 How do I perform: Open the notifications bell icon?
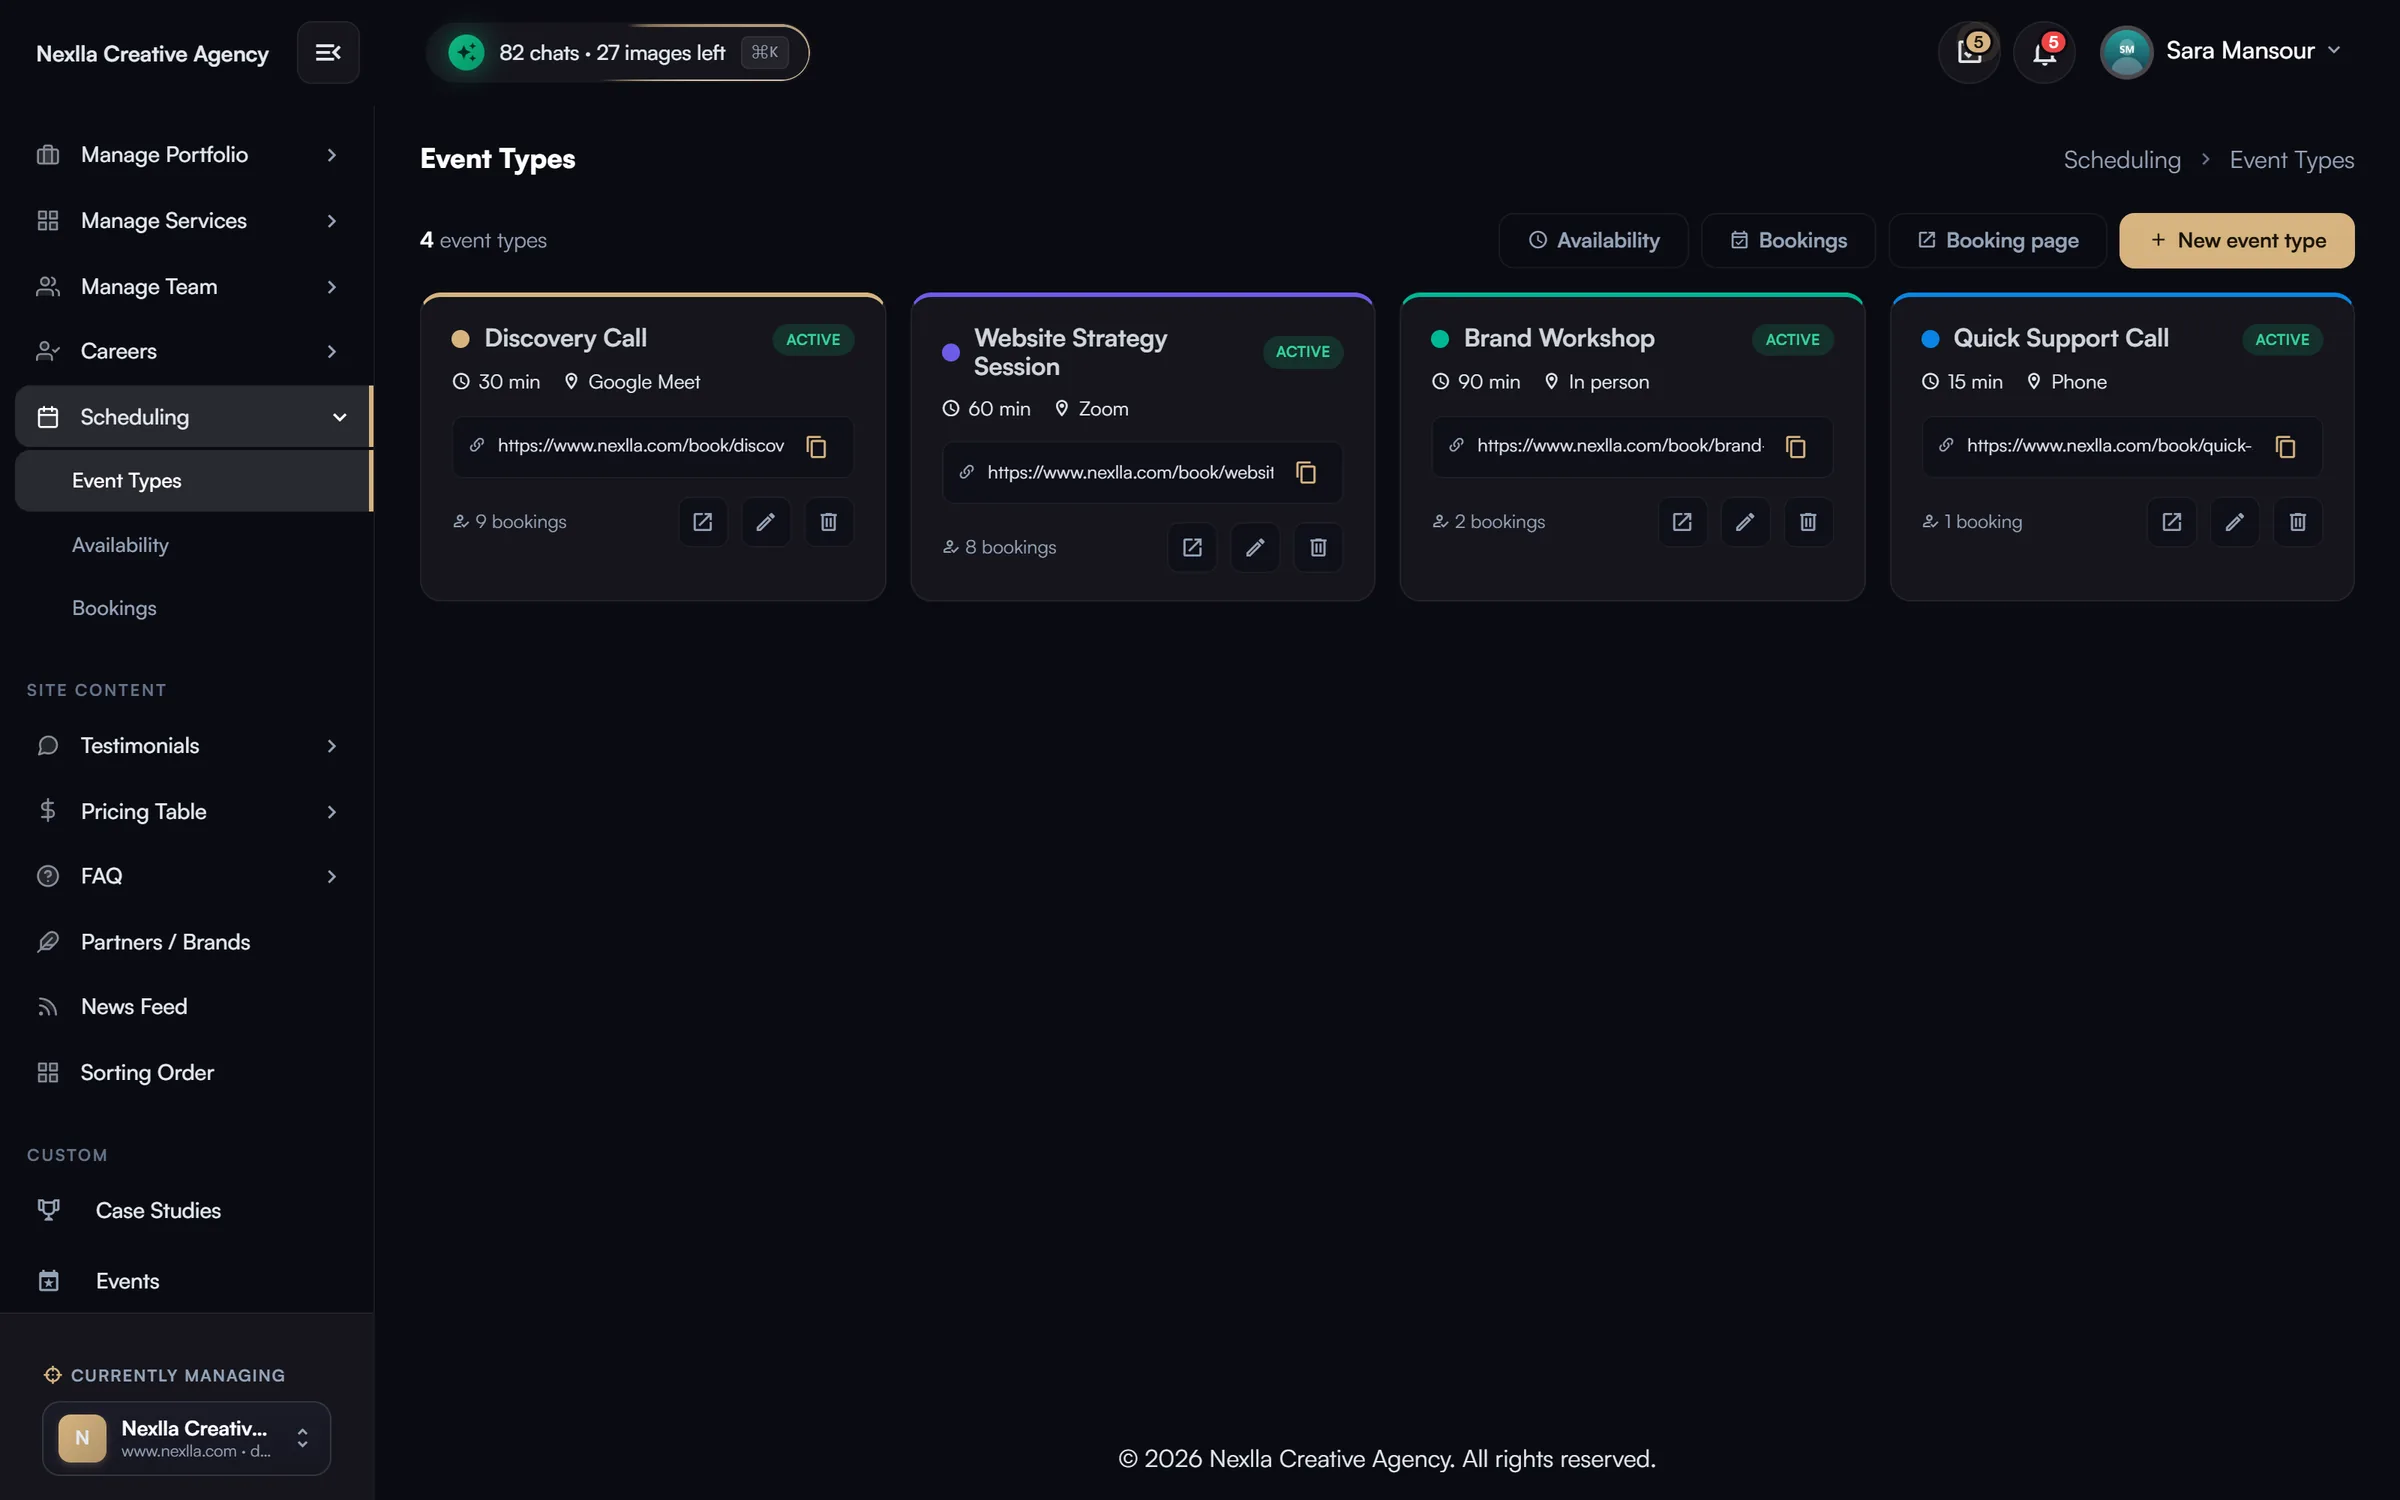(x=2044, y=52)
